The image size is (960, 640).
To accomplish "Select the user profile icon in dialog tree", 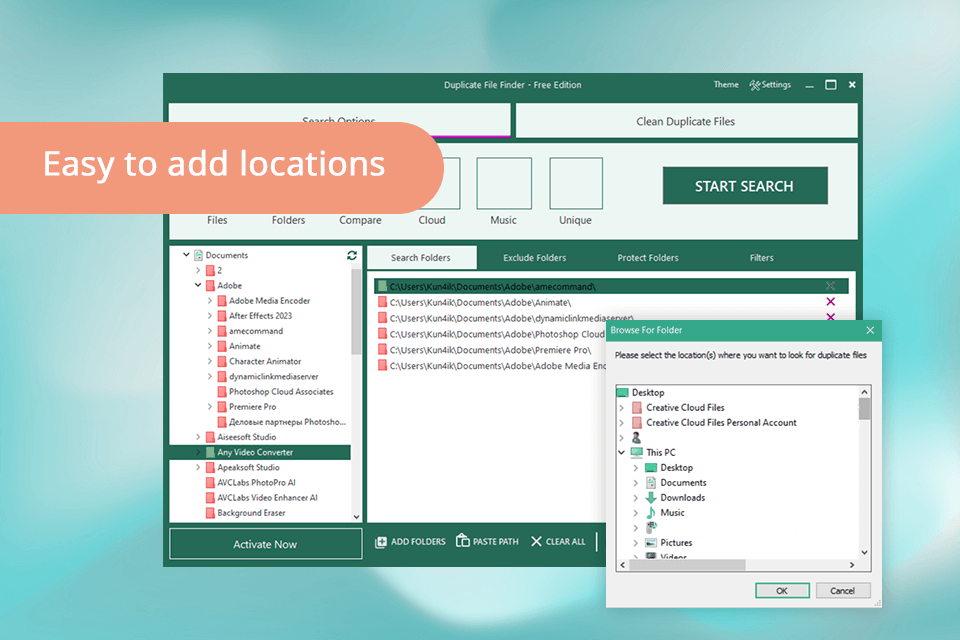I will point(637,437).
